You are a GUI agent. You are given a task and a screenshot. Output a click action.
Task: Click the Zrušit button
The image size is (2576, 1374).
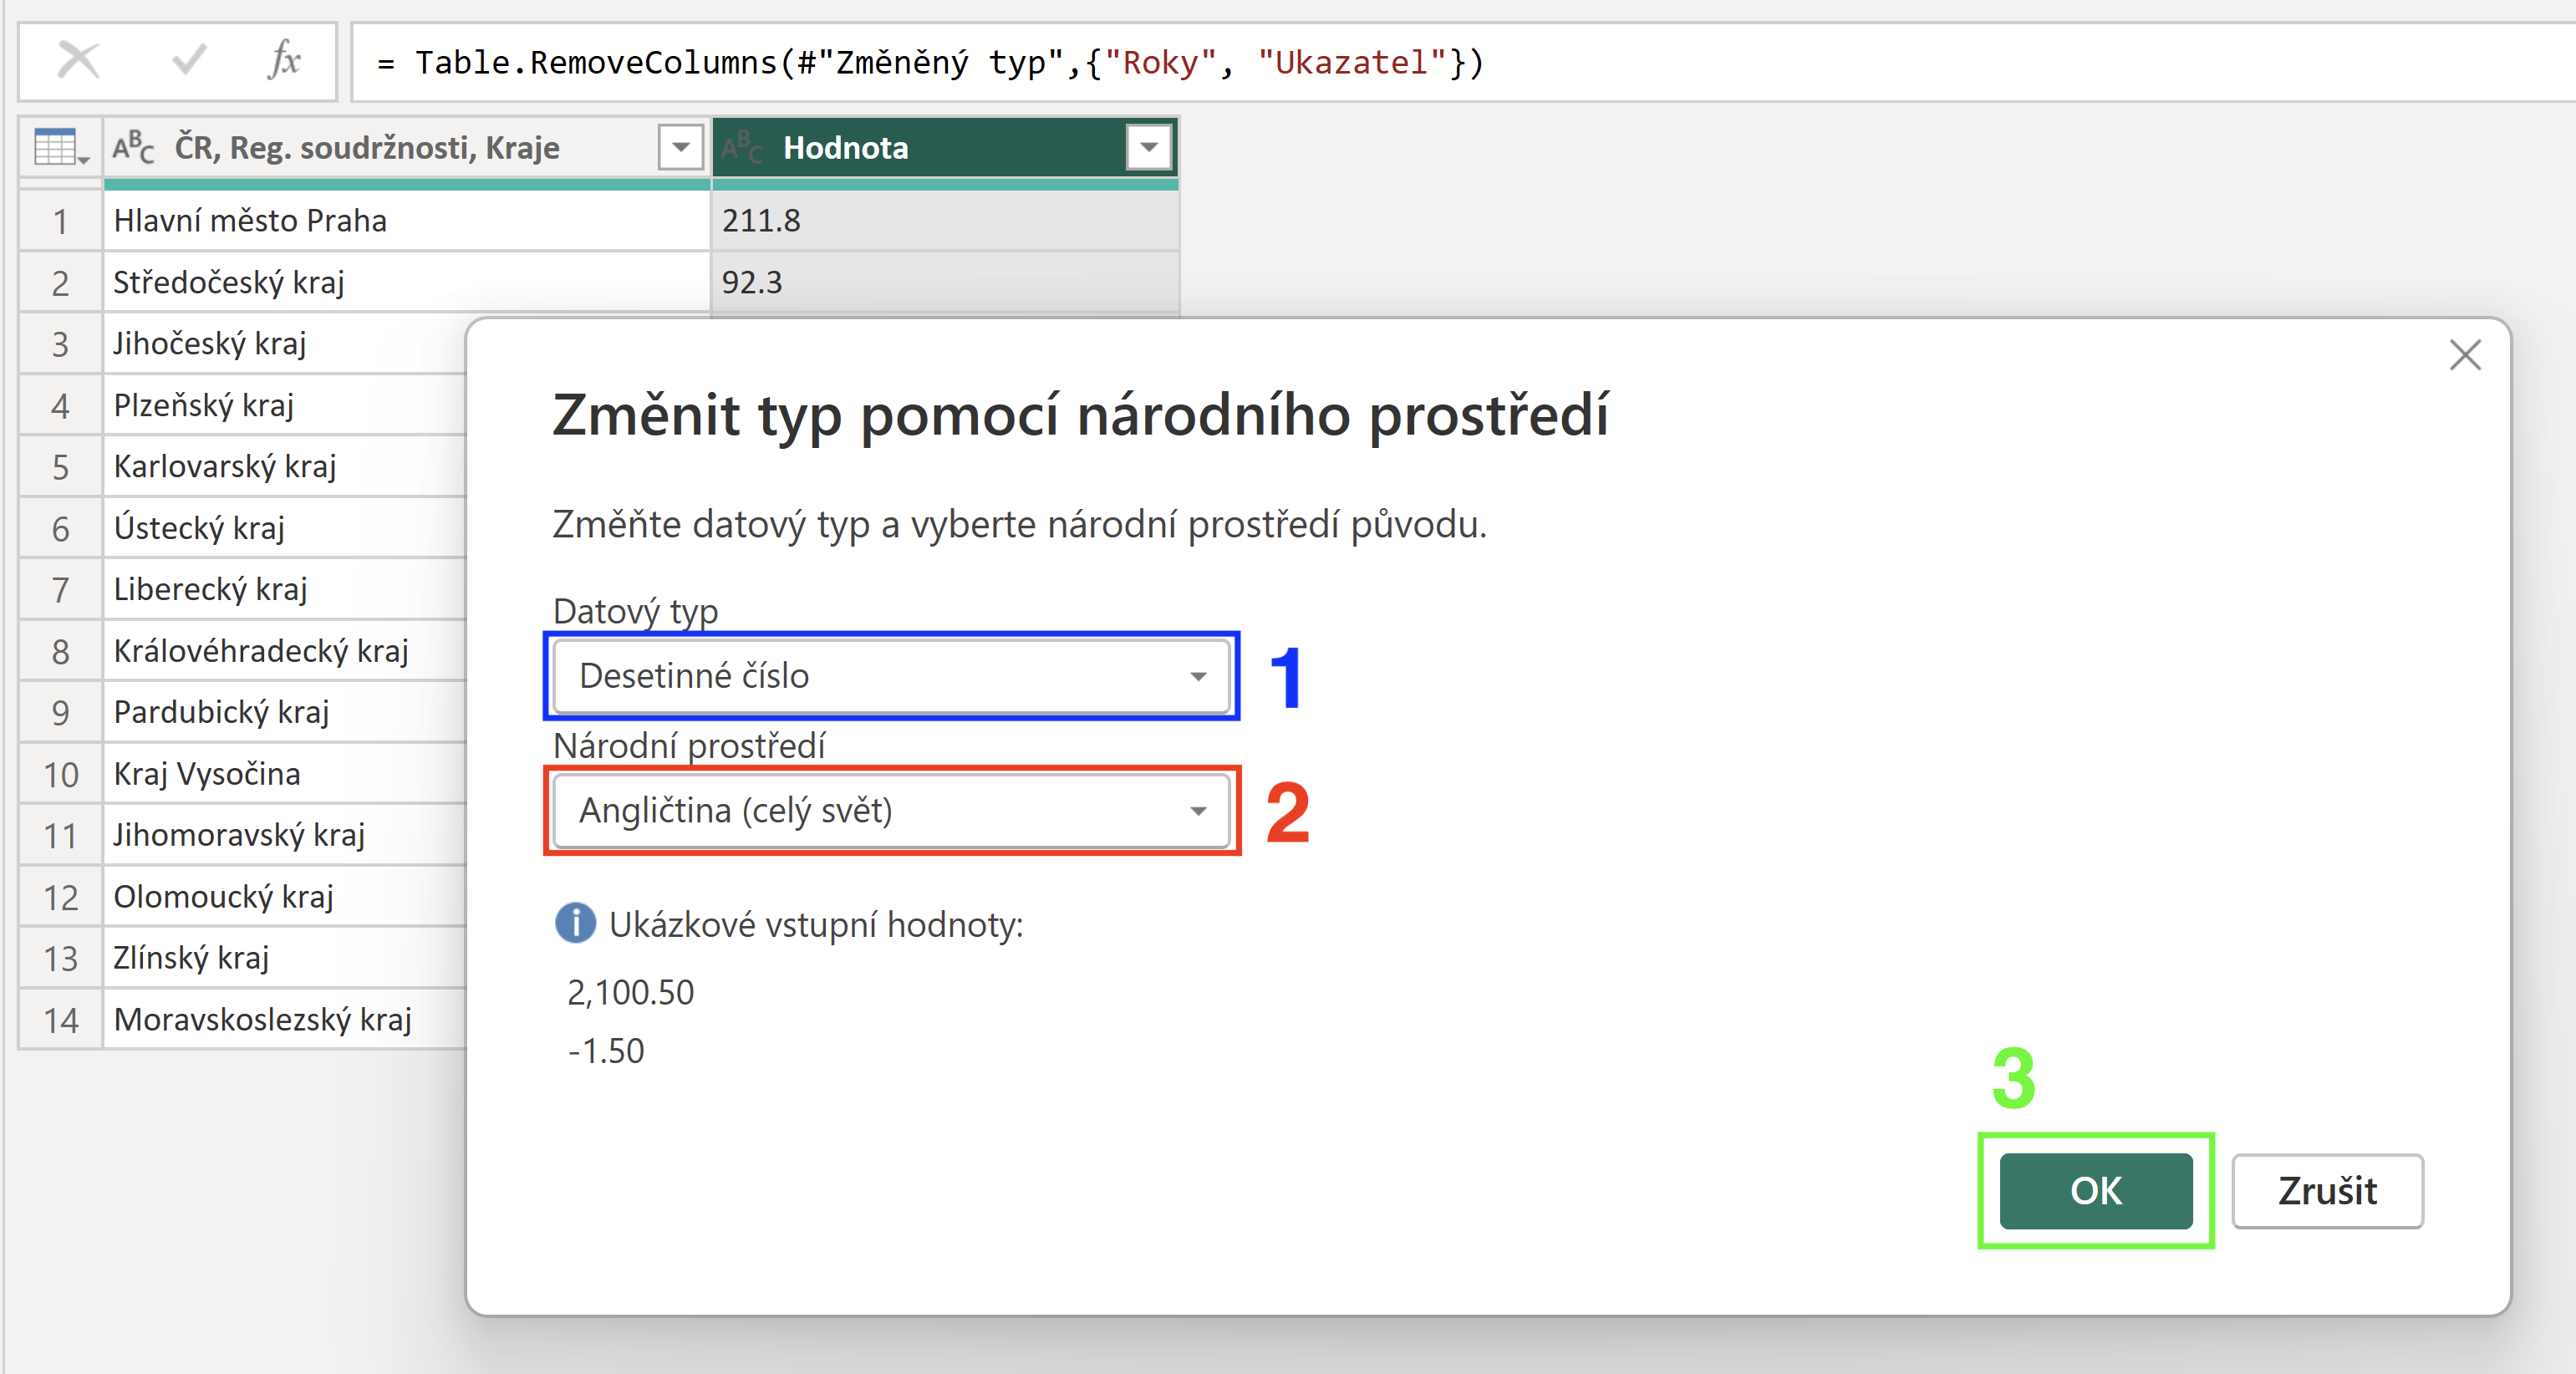coord(2327,1190)
